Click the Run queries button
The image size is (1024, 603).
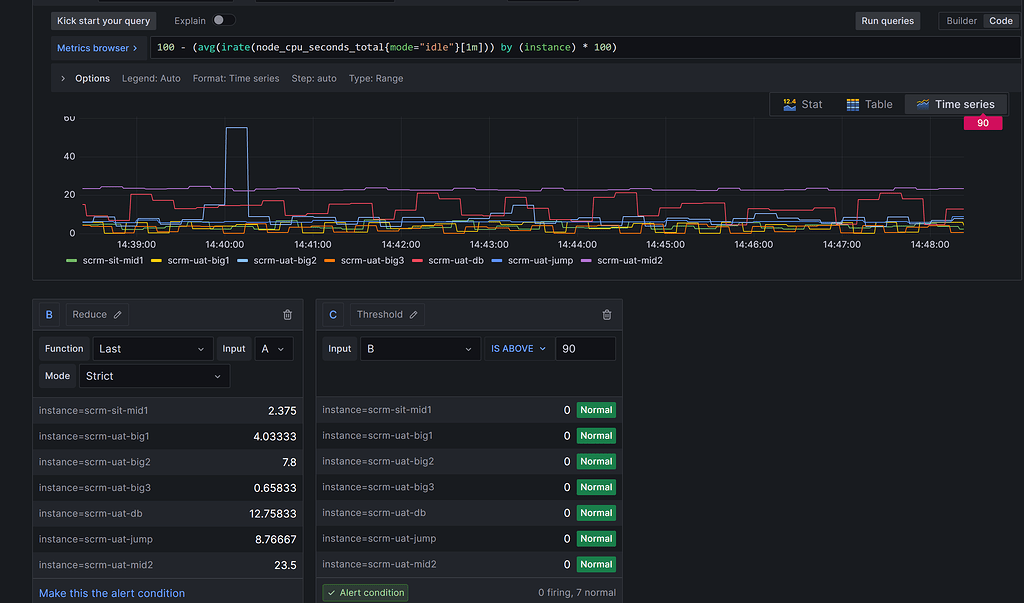887,20
